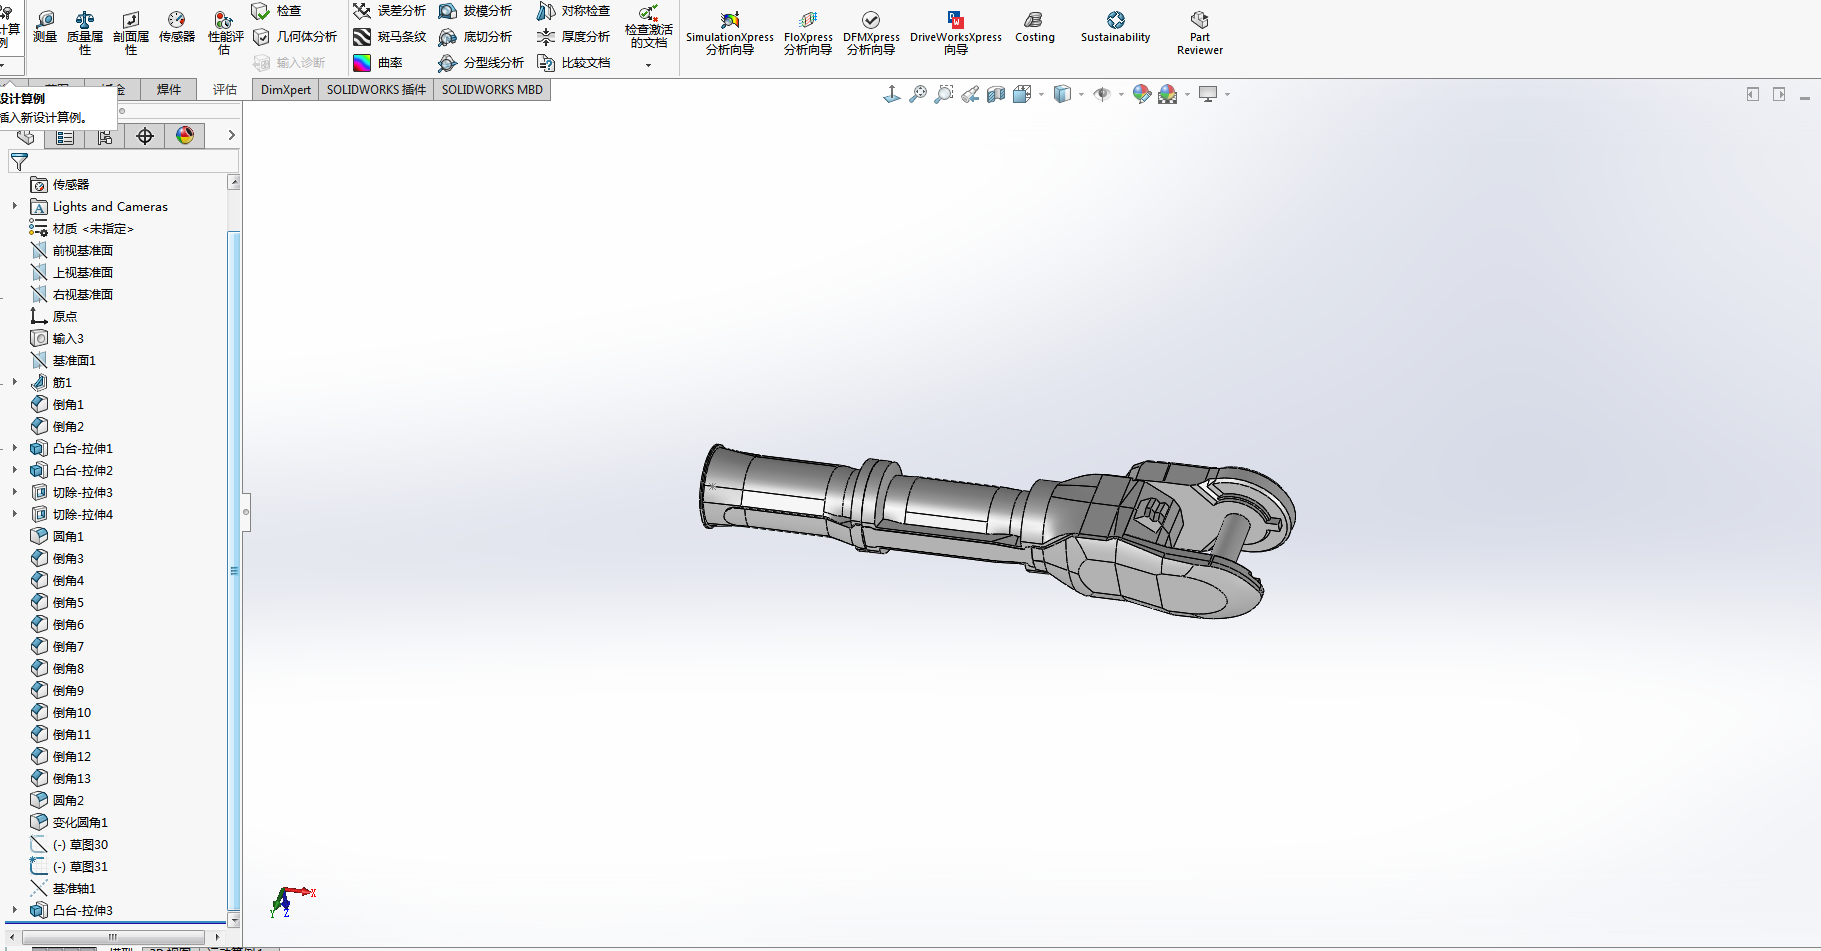Open 分型线分析 parting line analysis
The height and width of the screenshot is (951, 1821).
coord(481,63)
